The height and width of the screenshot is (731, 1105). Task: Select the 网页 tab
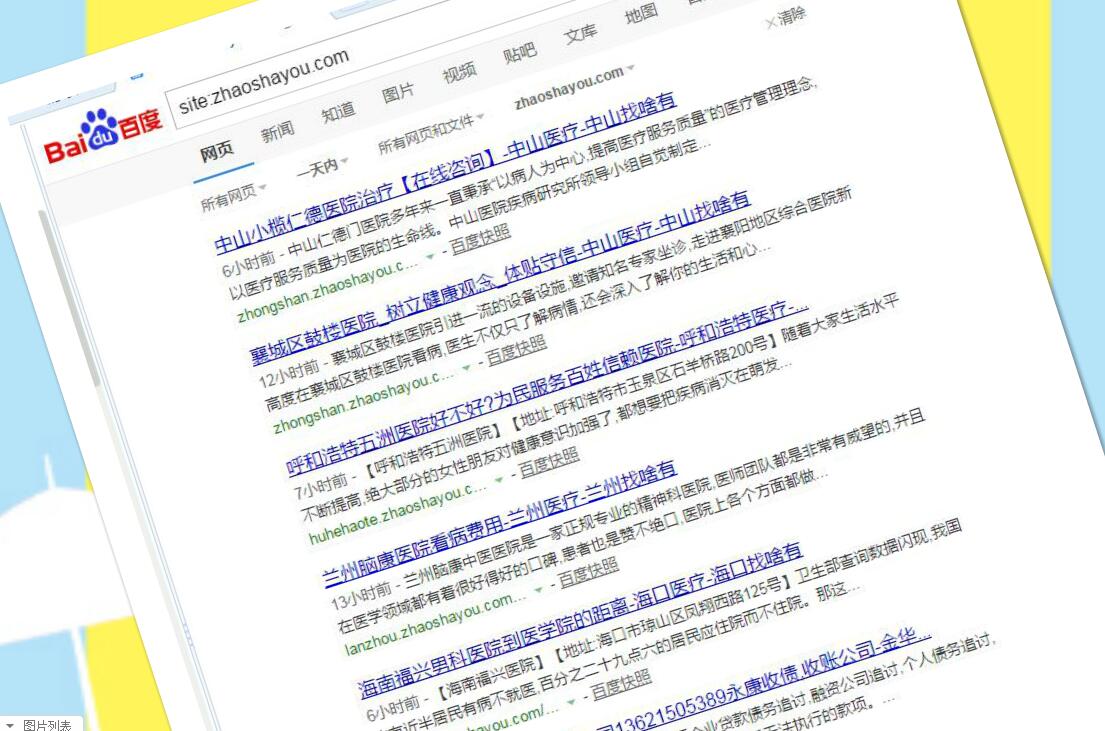click(216, 150)
